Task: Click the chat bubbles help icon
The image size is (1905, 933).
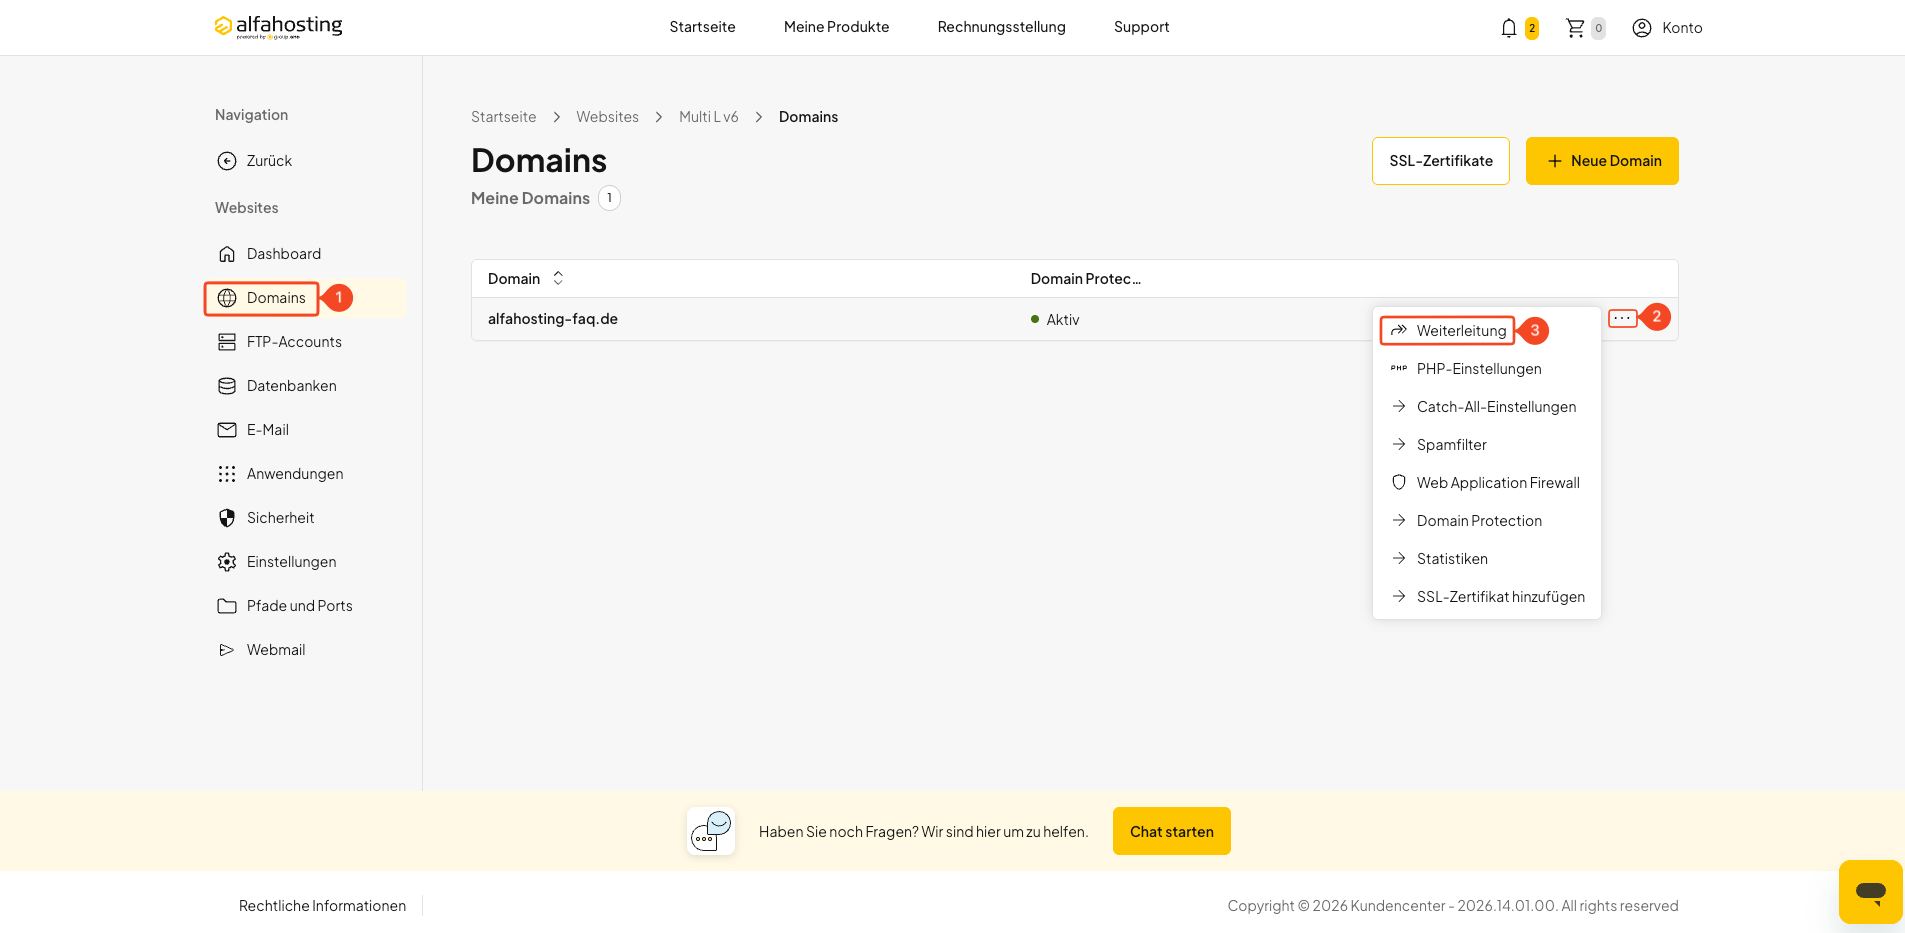Action: click(711, 831)
